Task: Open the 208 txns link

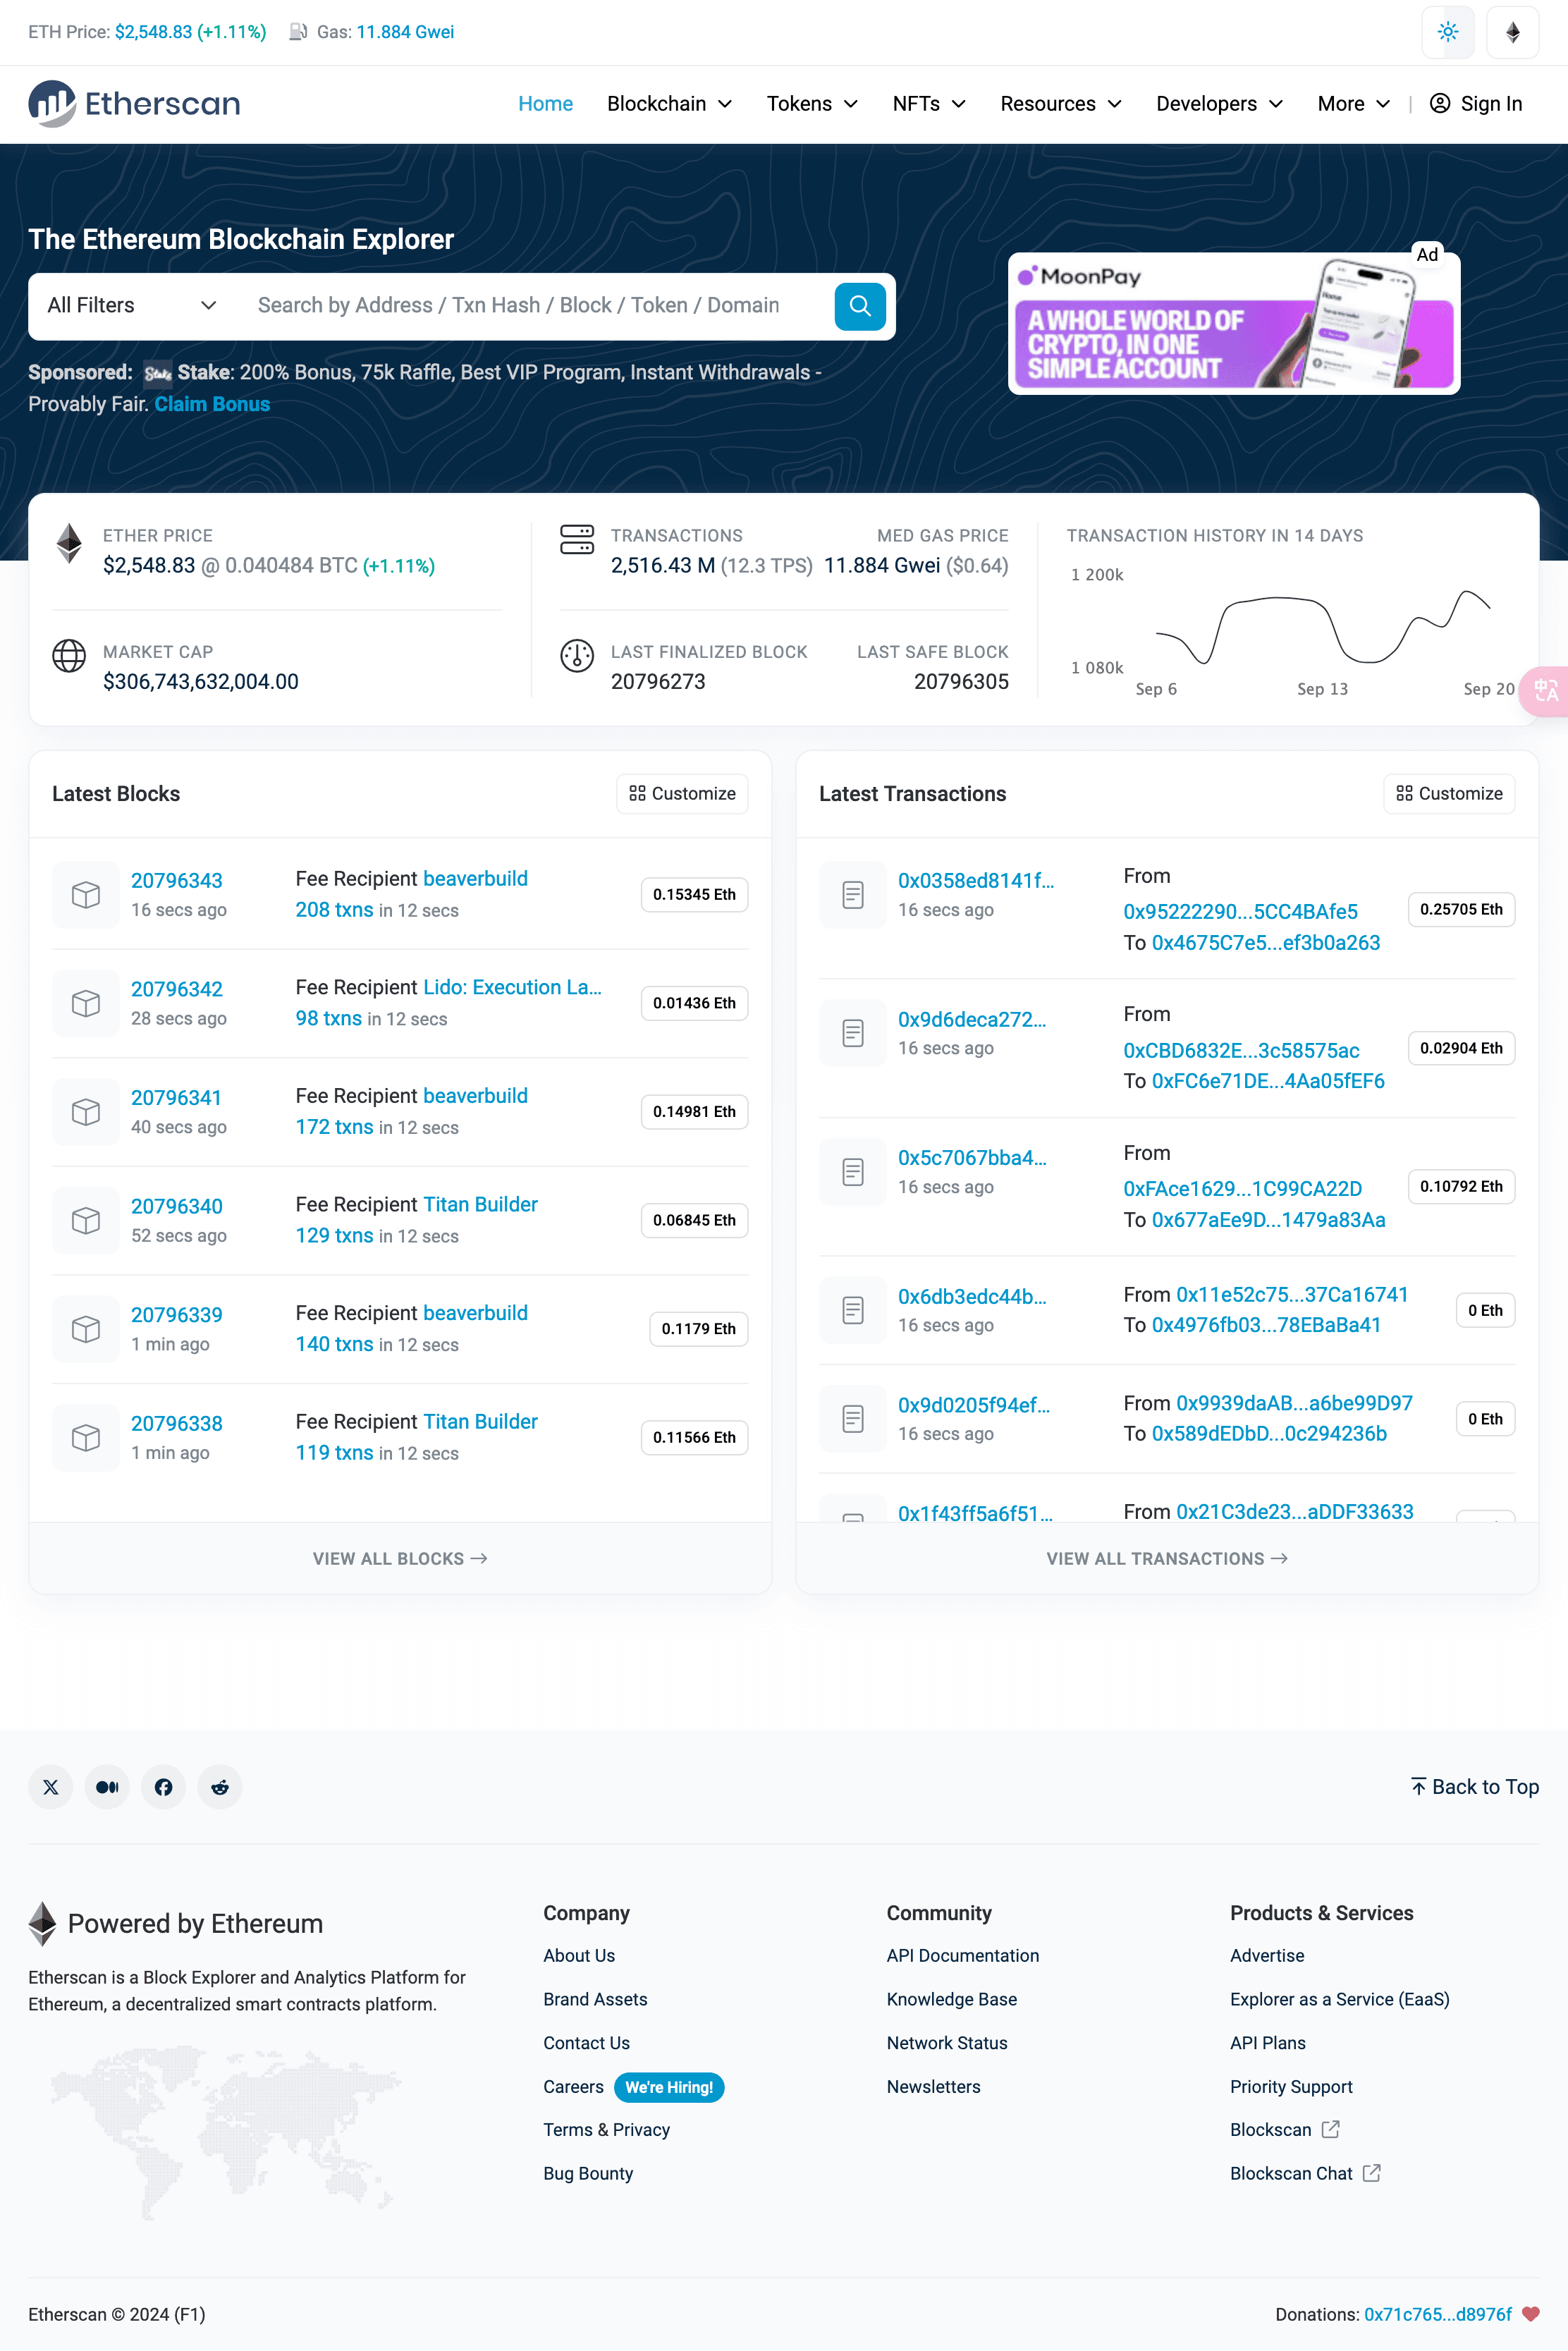Action: pyautogui.click(x=334, y=910)
